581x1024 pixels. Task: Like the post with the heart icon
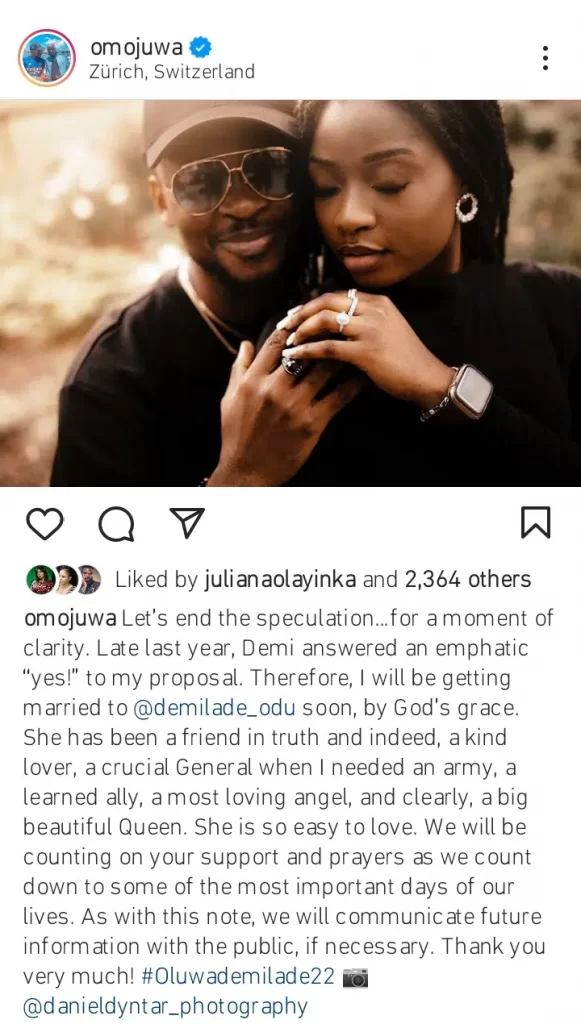[45, 523]
